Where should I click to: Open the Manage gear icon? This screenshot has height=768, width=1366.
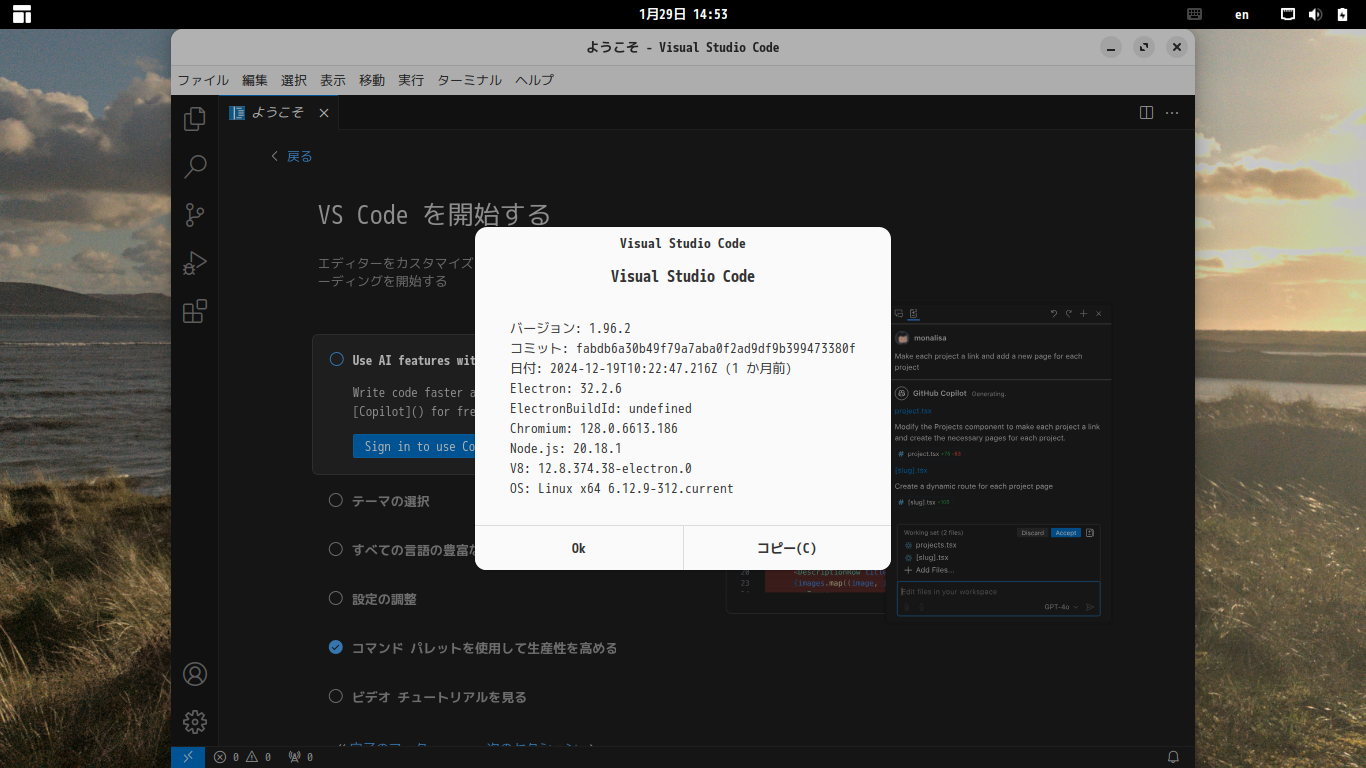(195, 721)
